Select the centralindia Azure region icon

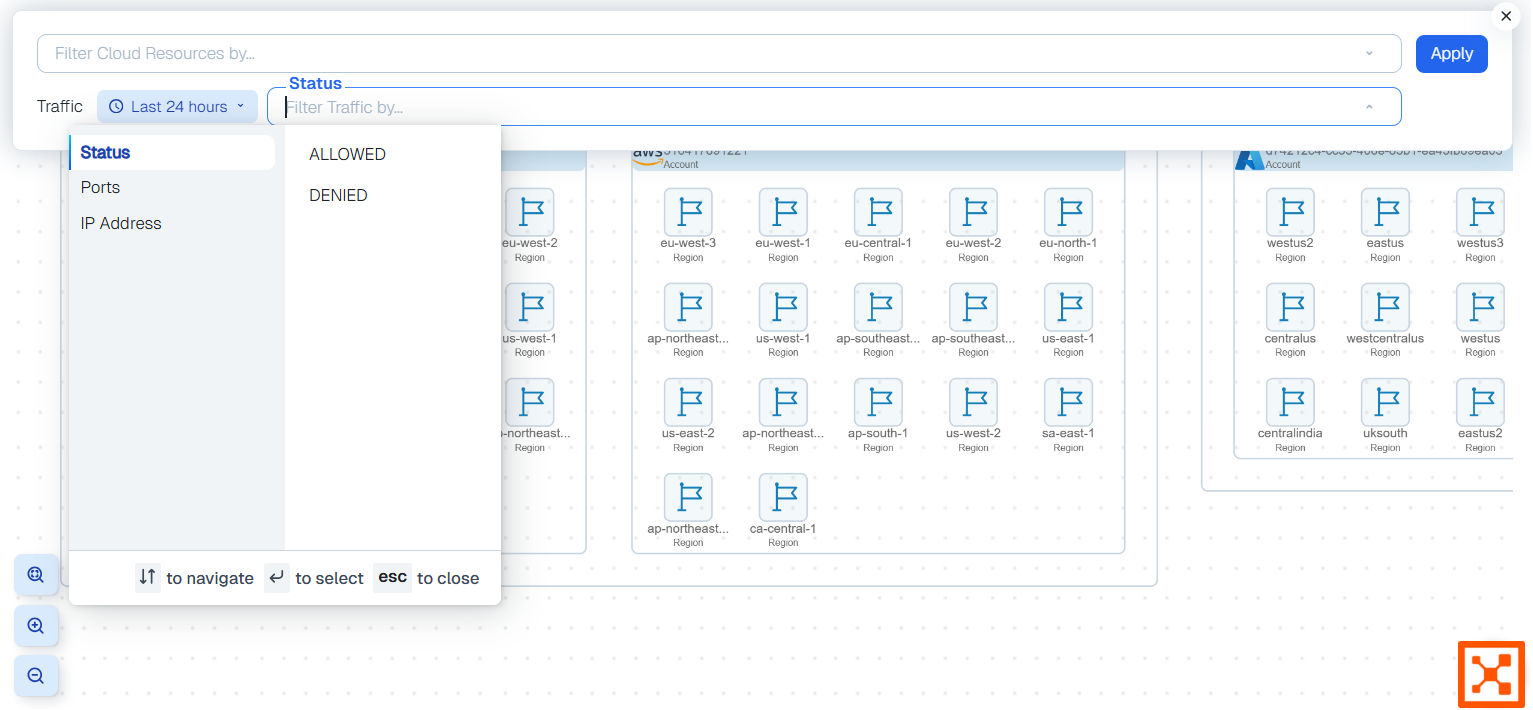tap(1290, 402)
